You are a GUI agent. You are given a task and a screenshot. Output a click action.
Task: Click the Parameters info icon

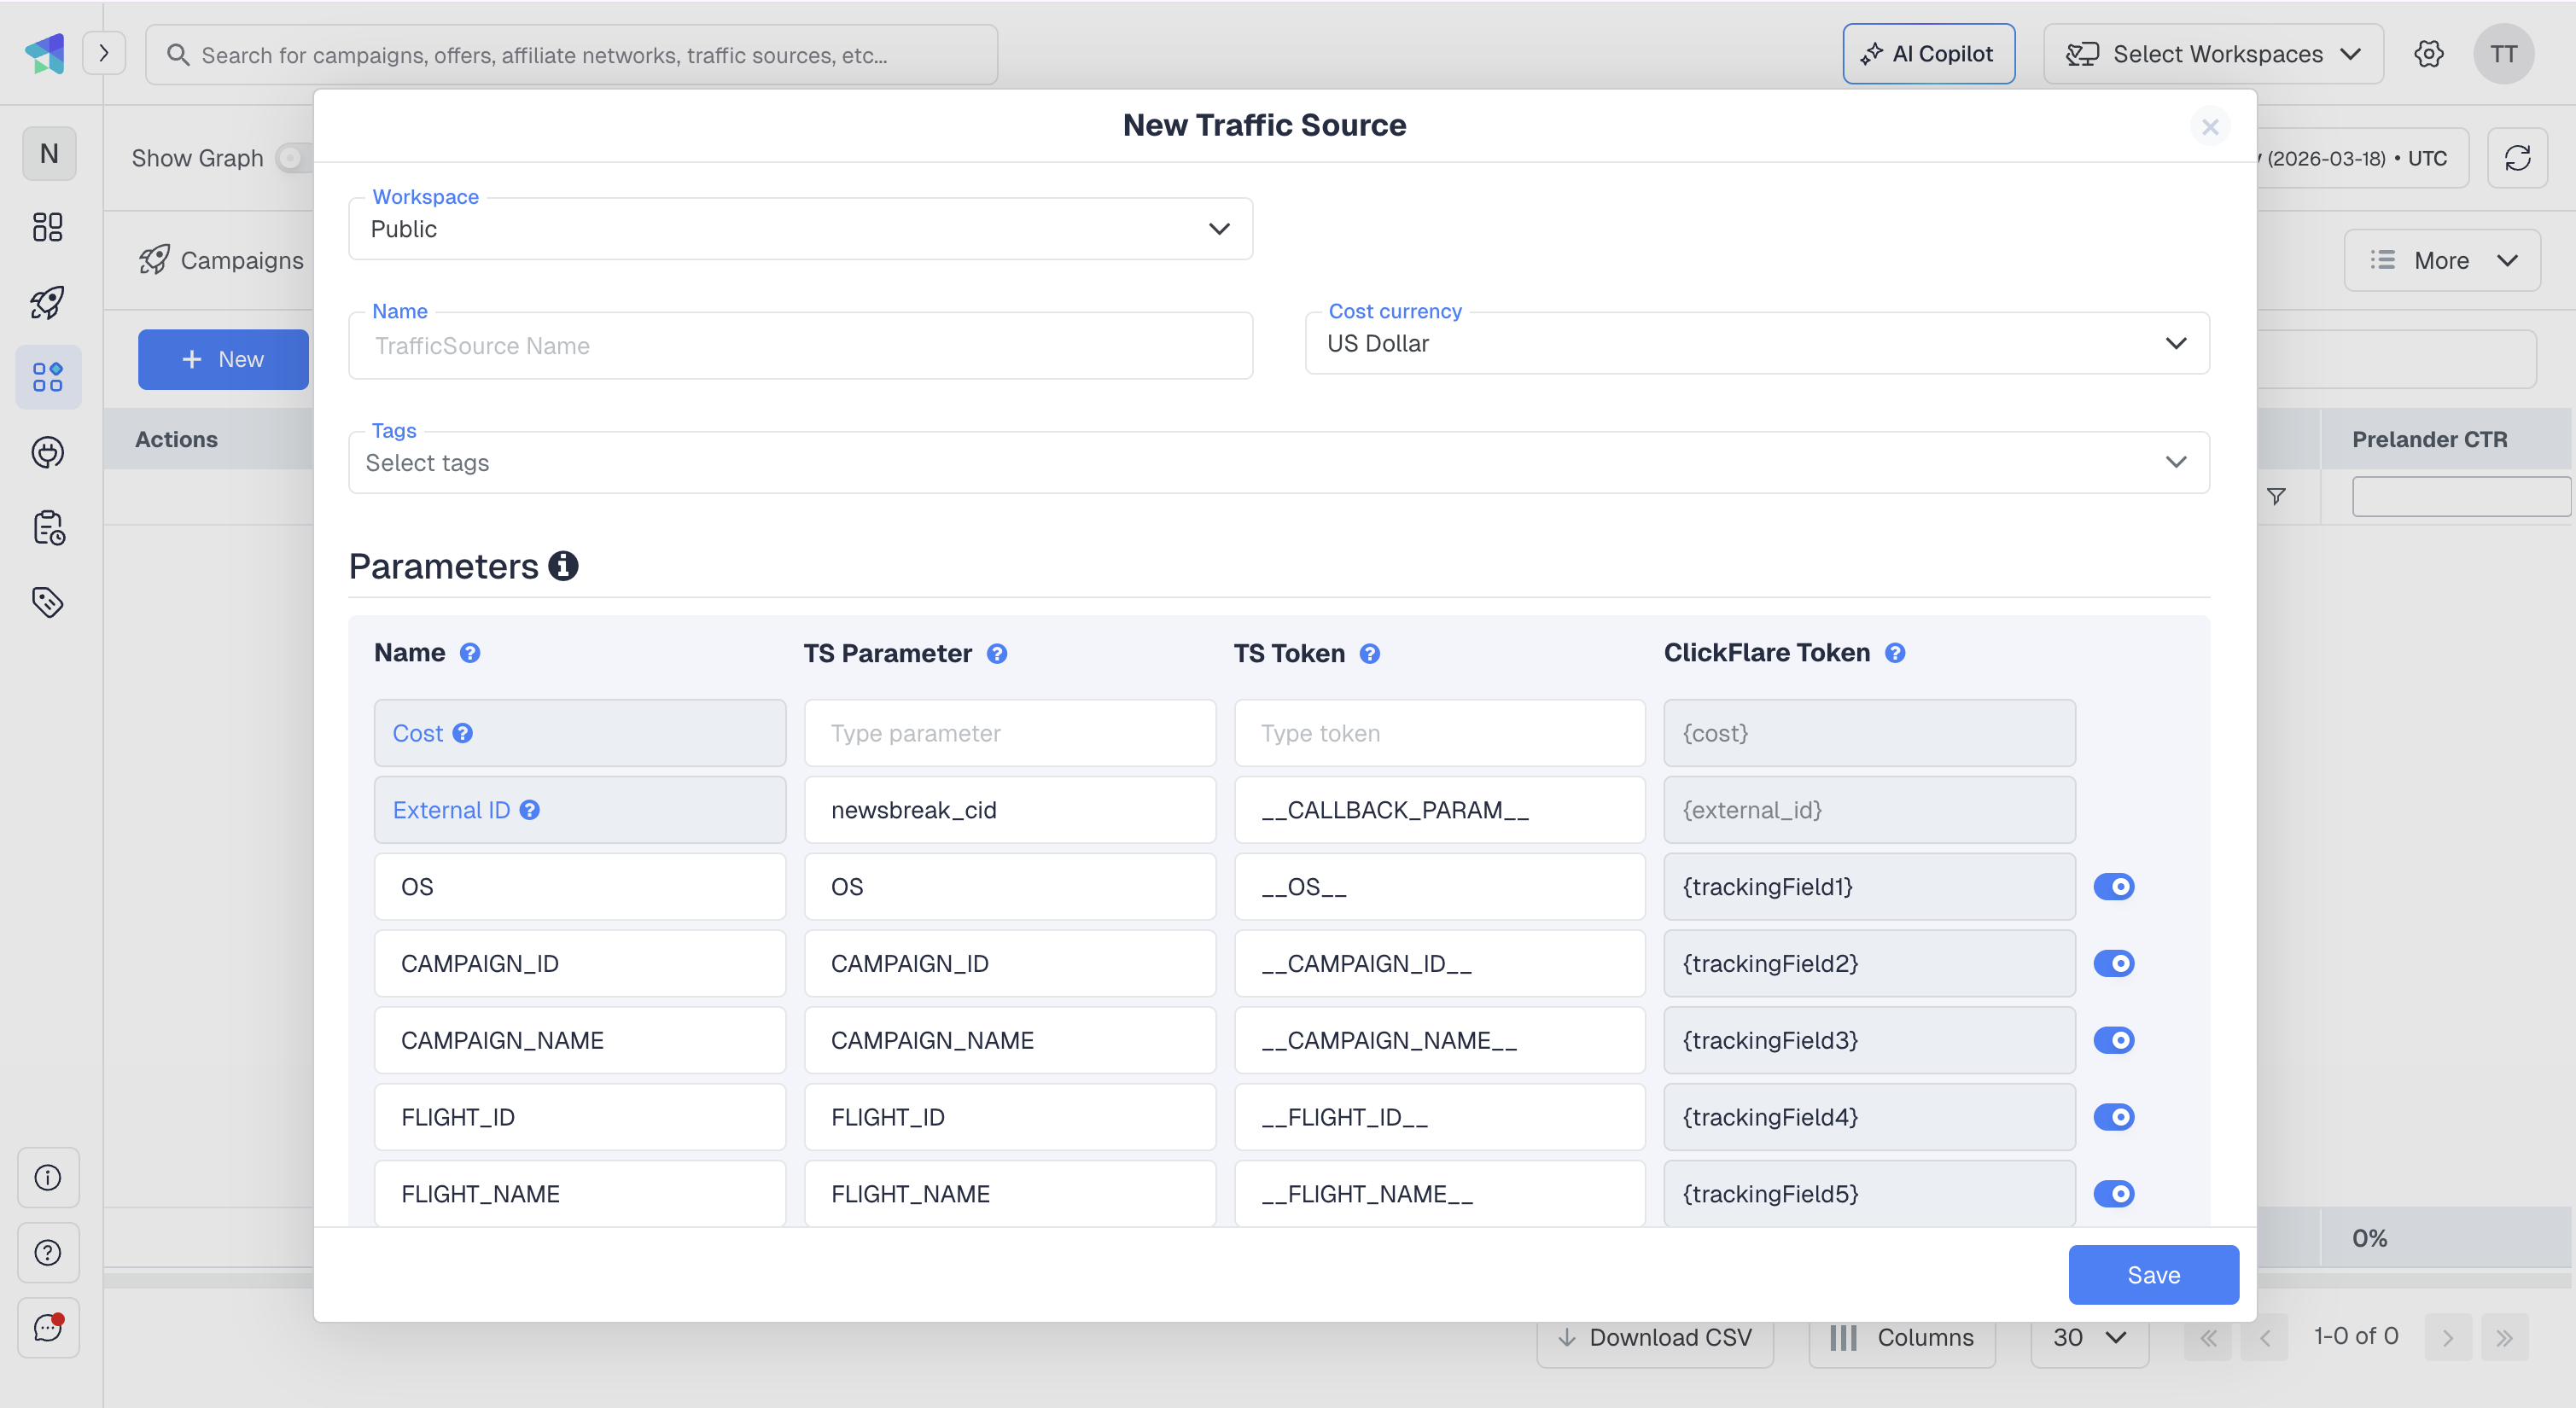point(563,566)
